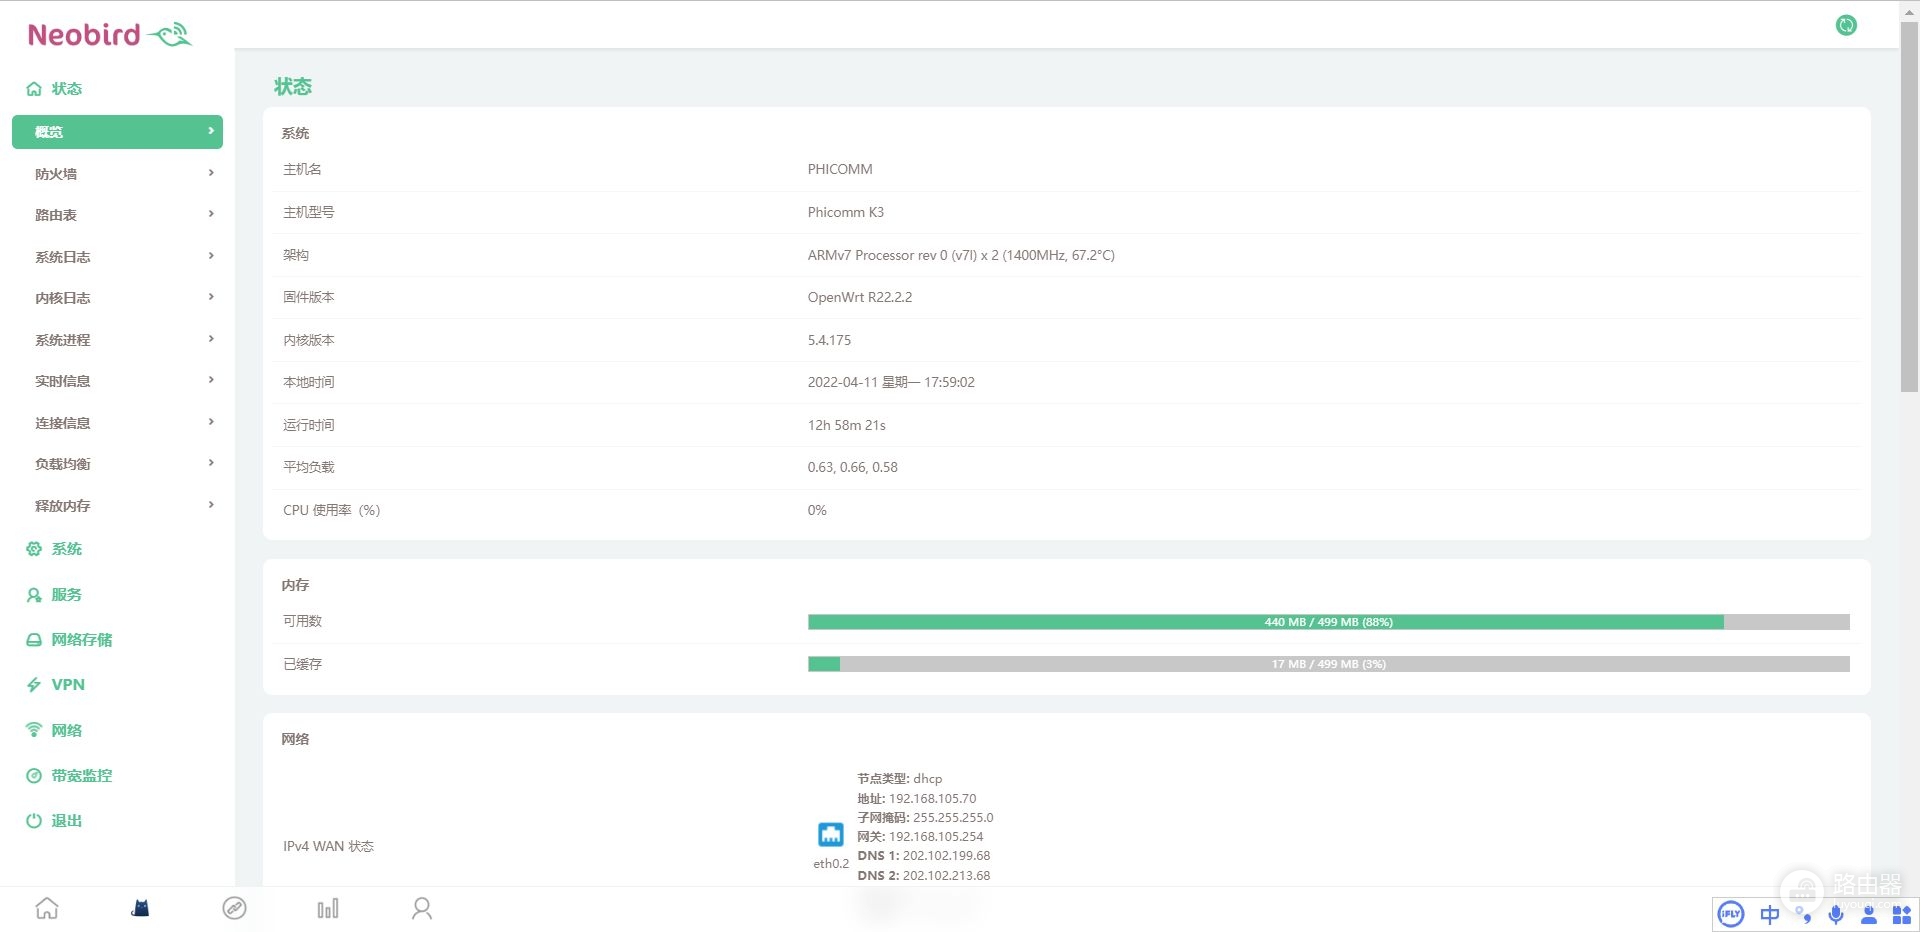Open 系统日志 via its chevron arrow

tap(211, 256)
